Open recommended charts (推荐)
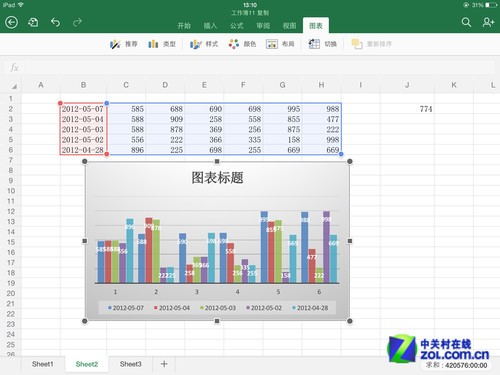 pyautogui.click(x=123, y=44)
